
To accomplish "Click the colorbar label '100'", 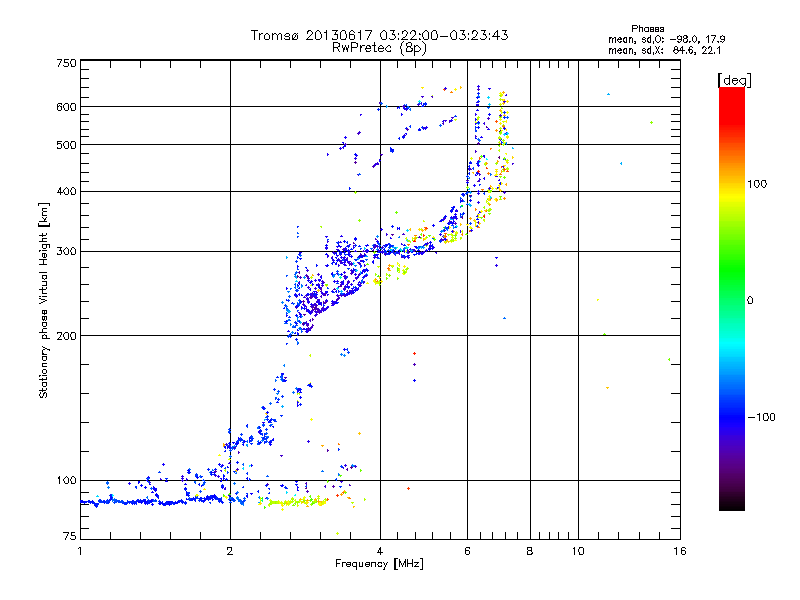I will click(x=757, y=184).
